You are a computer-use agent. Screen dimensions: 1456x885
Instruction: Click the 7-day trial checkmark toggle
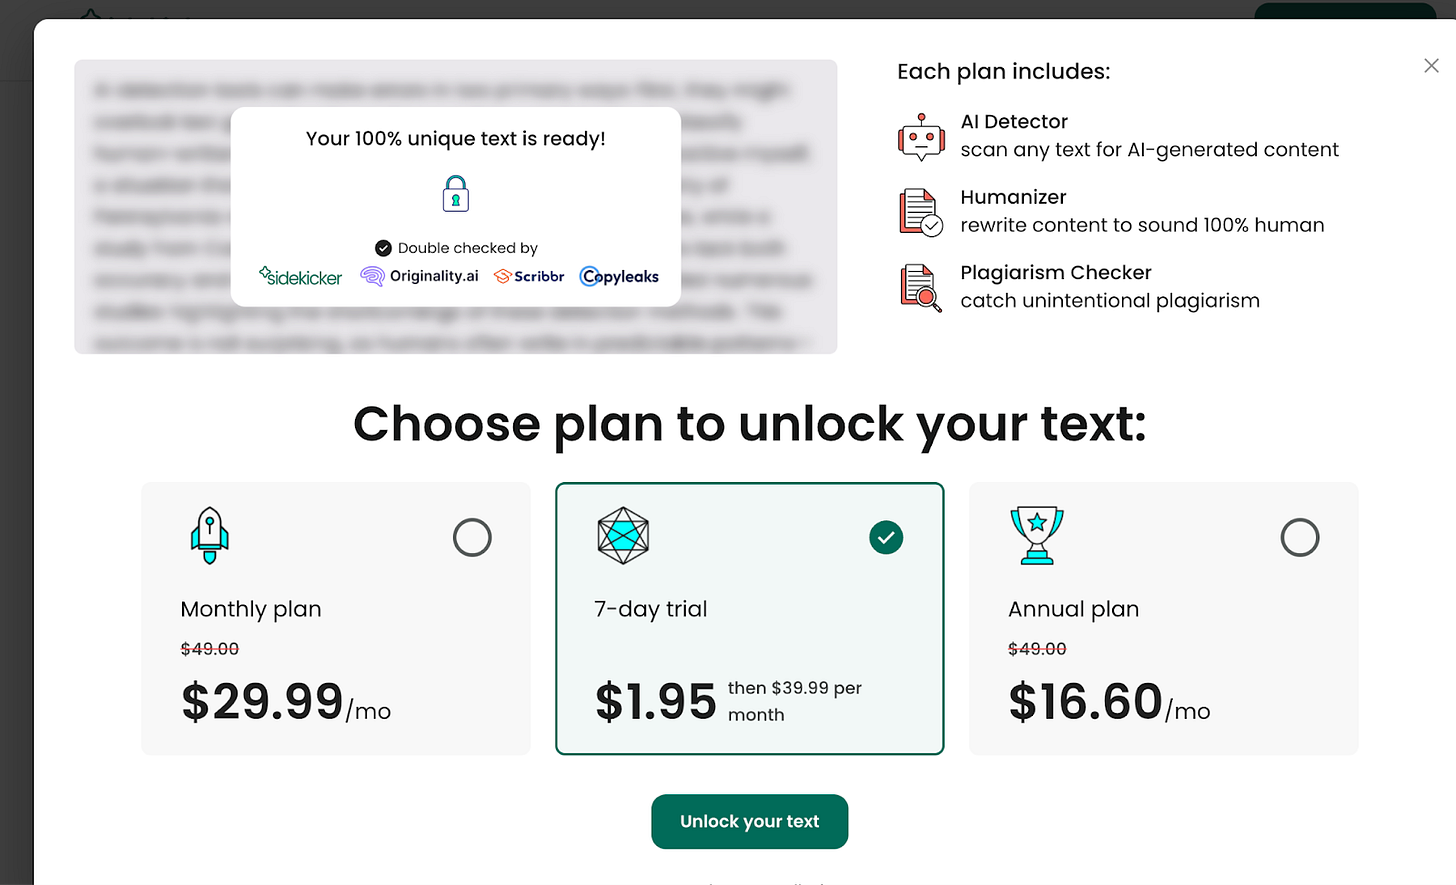885,537
